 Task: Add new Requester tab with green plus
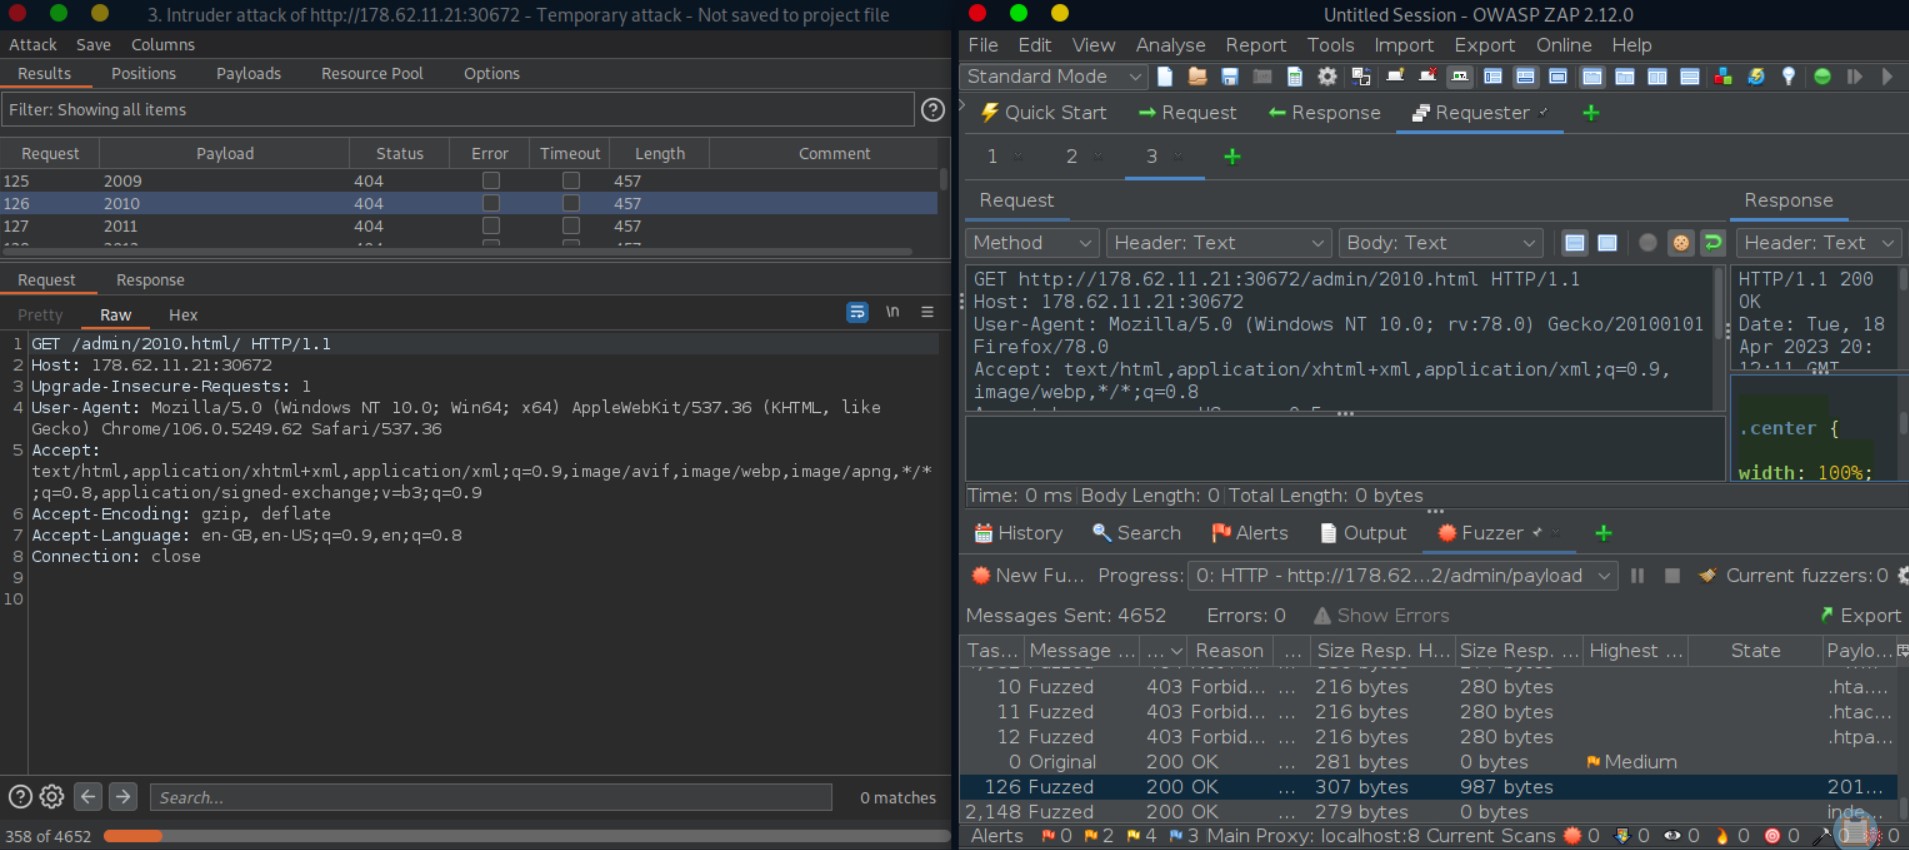click(x=1232, y=157)
